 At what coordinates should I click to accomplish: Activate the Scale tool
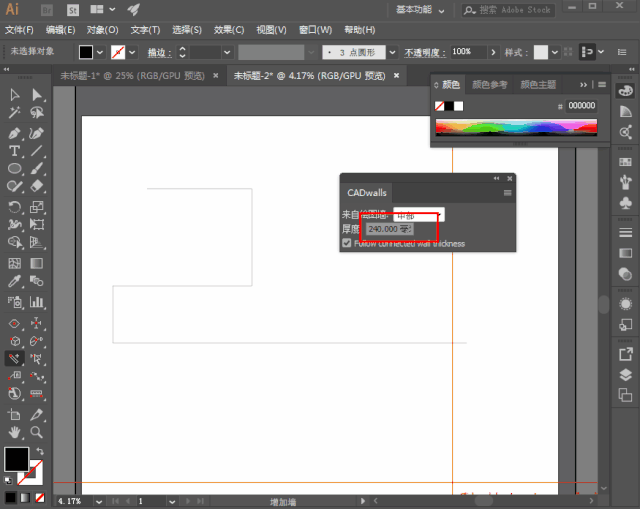[37, 207]
